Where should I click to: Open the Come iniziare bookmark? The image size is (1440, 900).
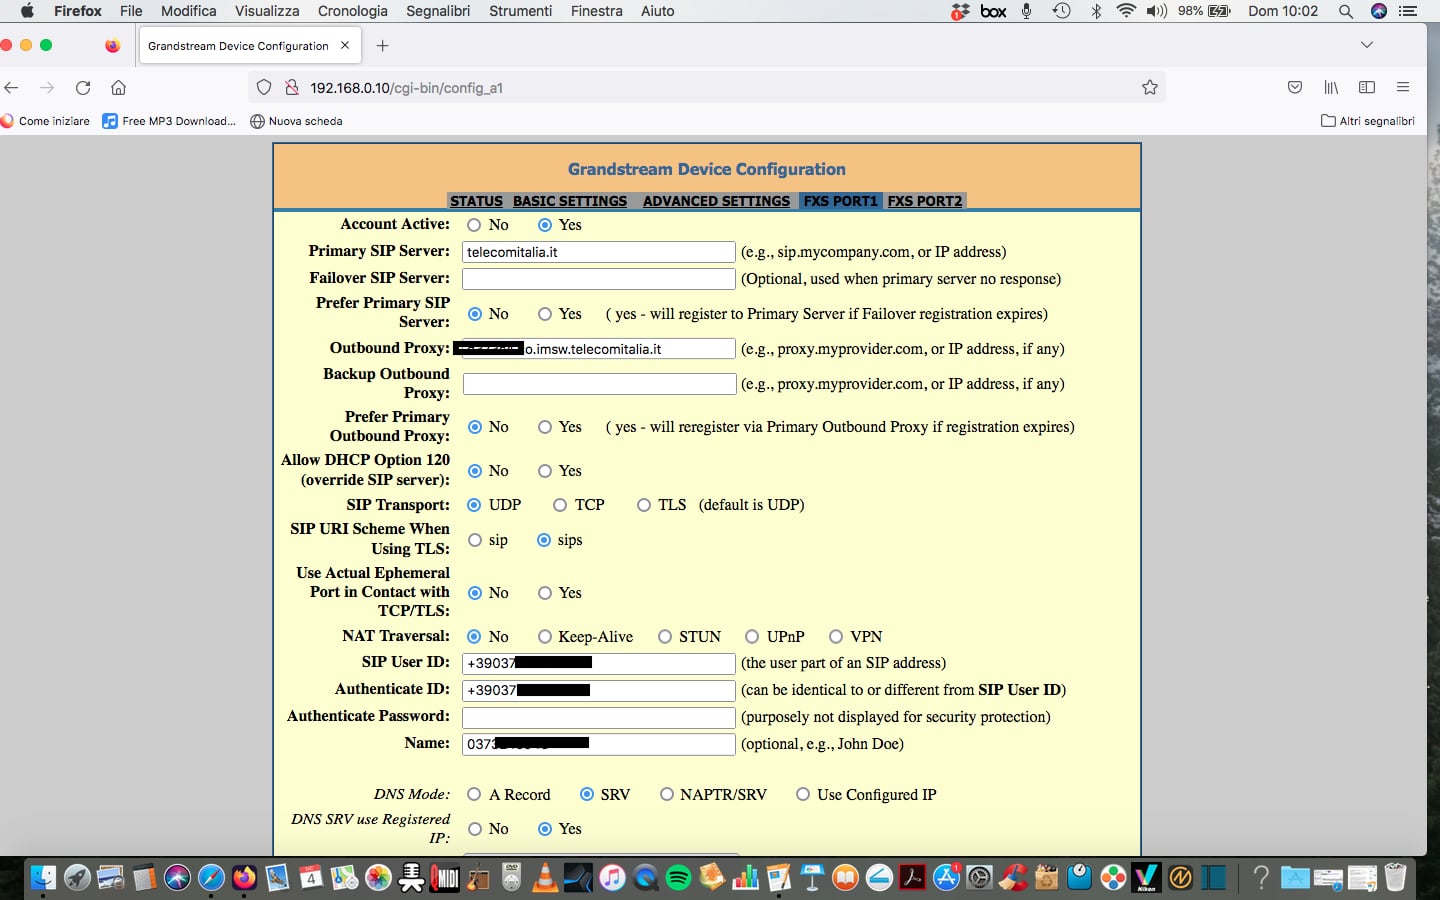click(46, 121)
